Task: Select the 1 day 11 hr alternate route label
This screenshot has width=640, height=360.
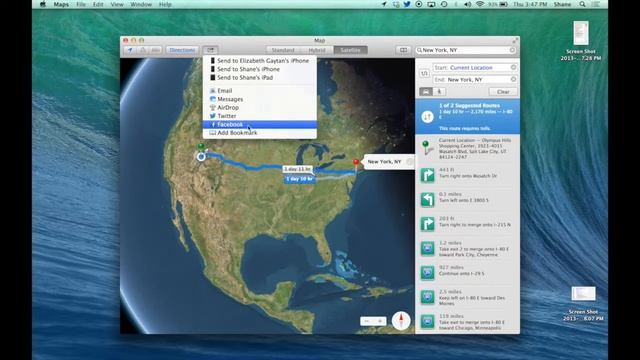Action: coord(298,169)
